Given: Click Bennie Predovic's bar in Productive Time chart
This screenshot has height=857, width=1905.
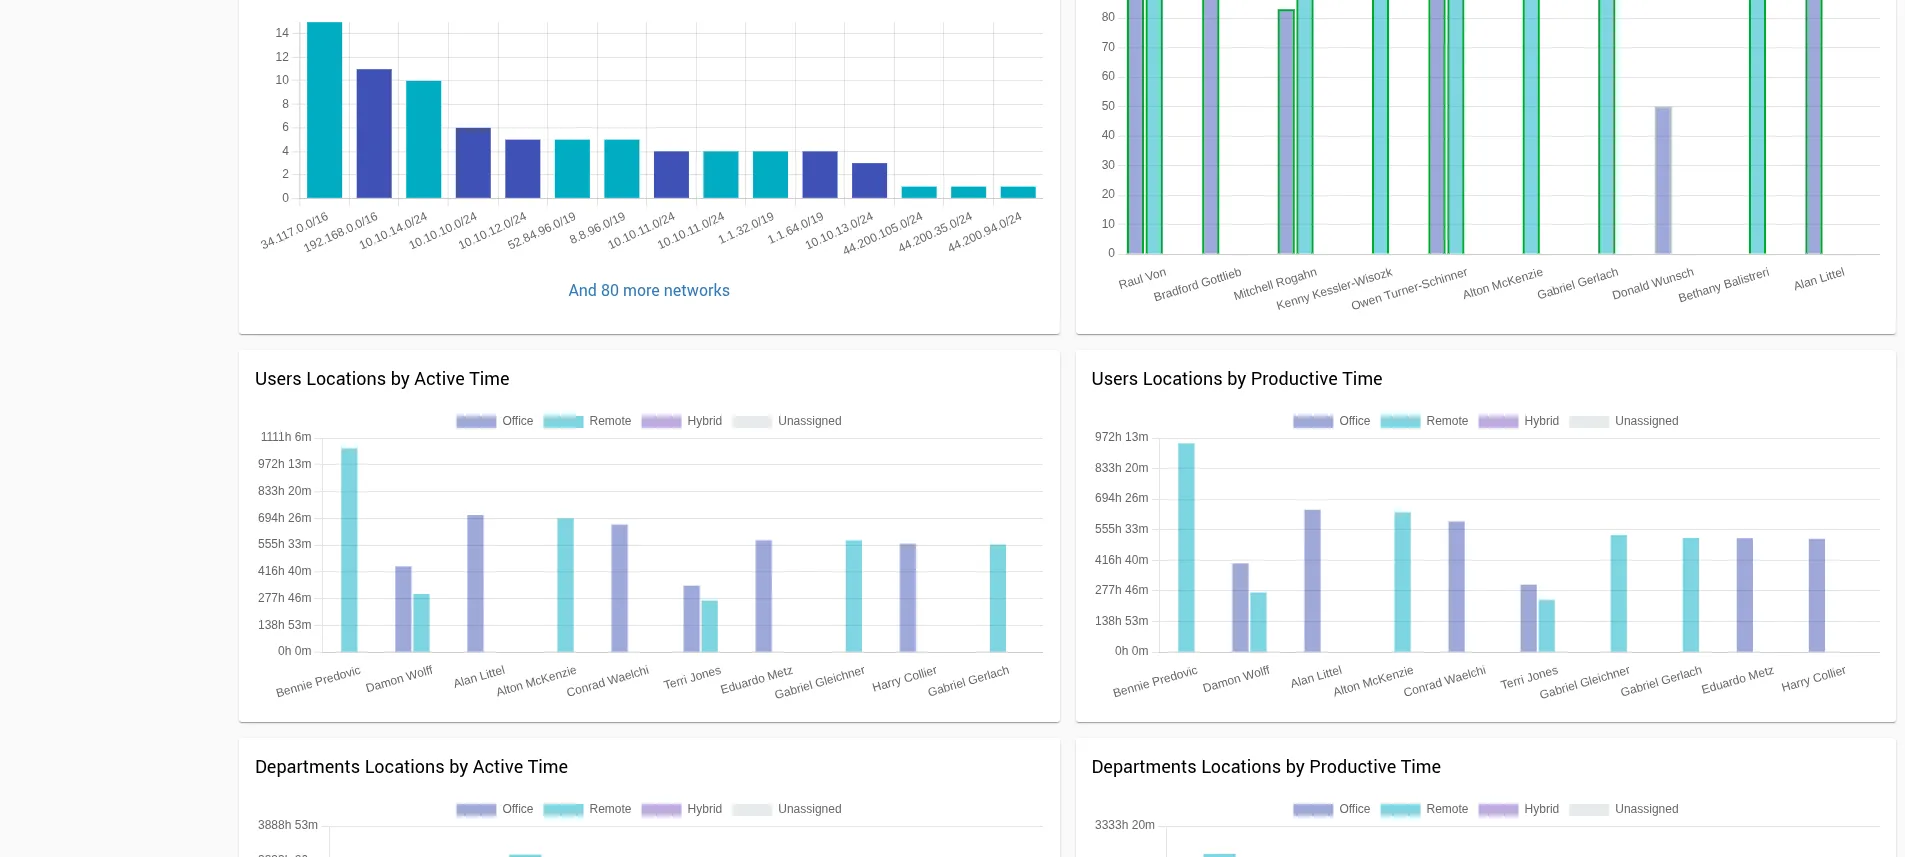Looking at the screenshot, I should (x=1186, y=548).
